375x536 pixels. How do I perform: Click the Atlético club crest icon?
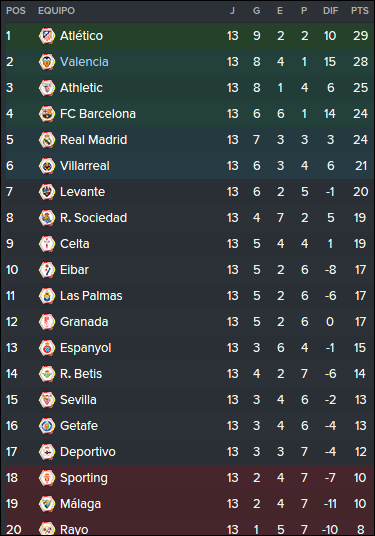pos(47,36)
